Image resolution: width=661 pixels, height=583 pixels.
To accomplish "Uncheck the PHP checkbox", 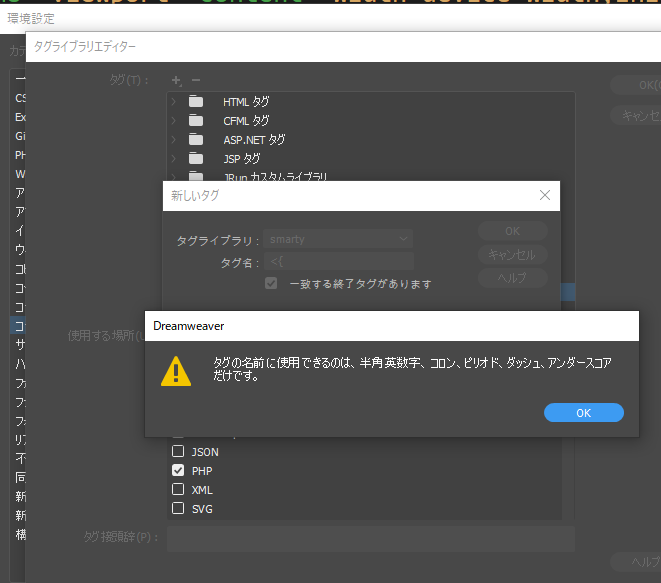I will 178,470.
